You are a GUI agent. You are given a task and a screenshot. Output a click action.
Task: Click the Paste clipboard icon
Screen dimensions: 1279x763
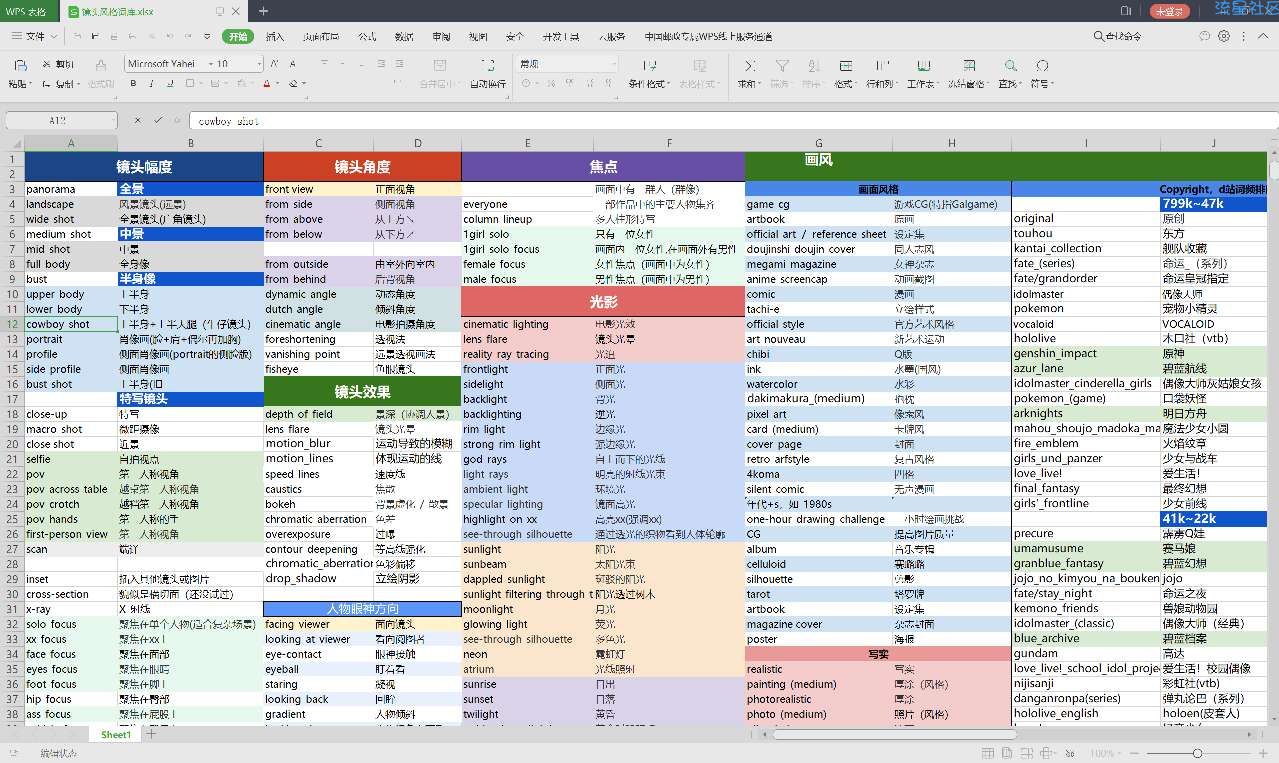click(20, 64)
